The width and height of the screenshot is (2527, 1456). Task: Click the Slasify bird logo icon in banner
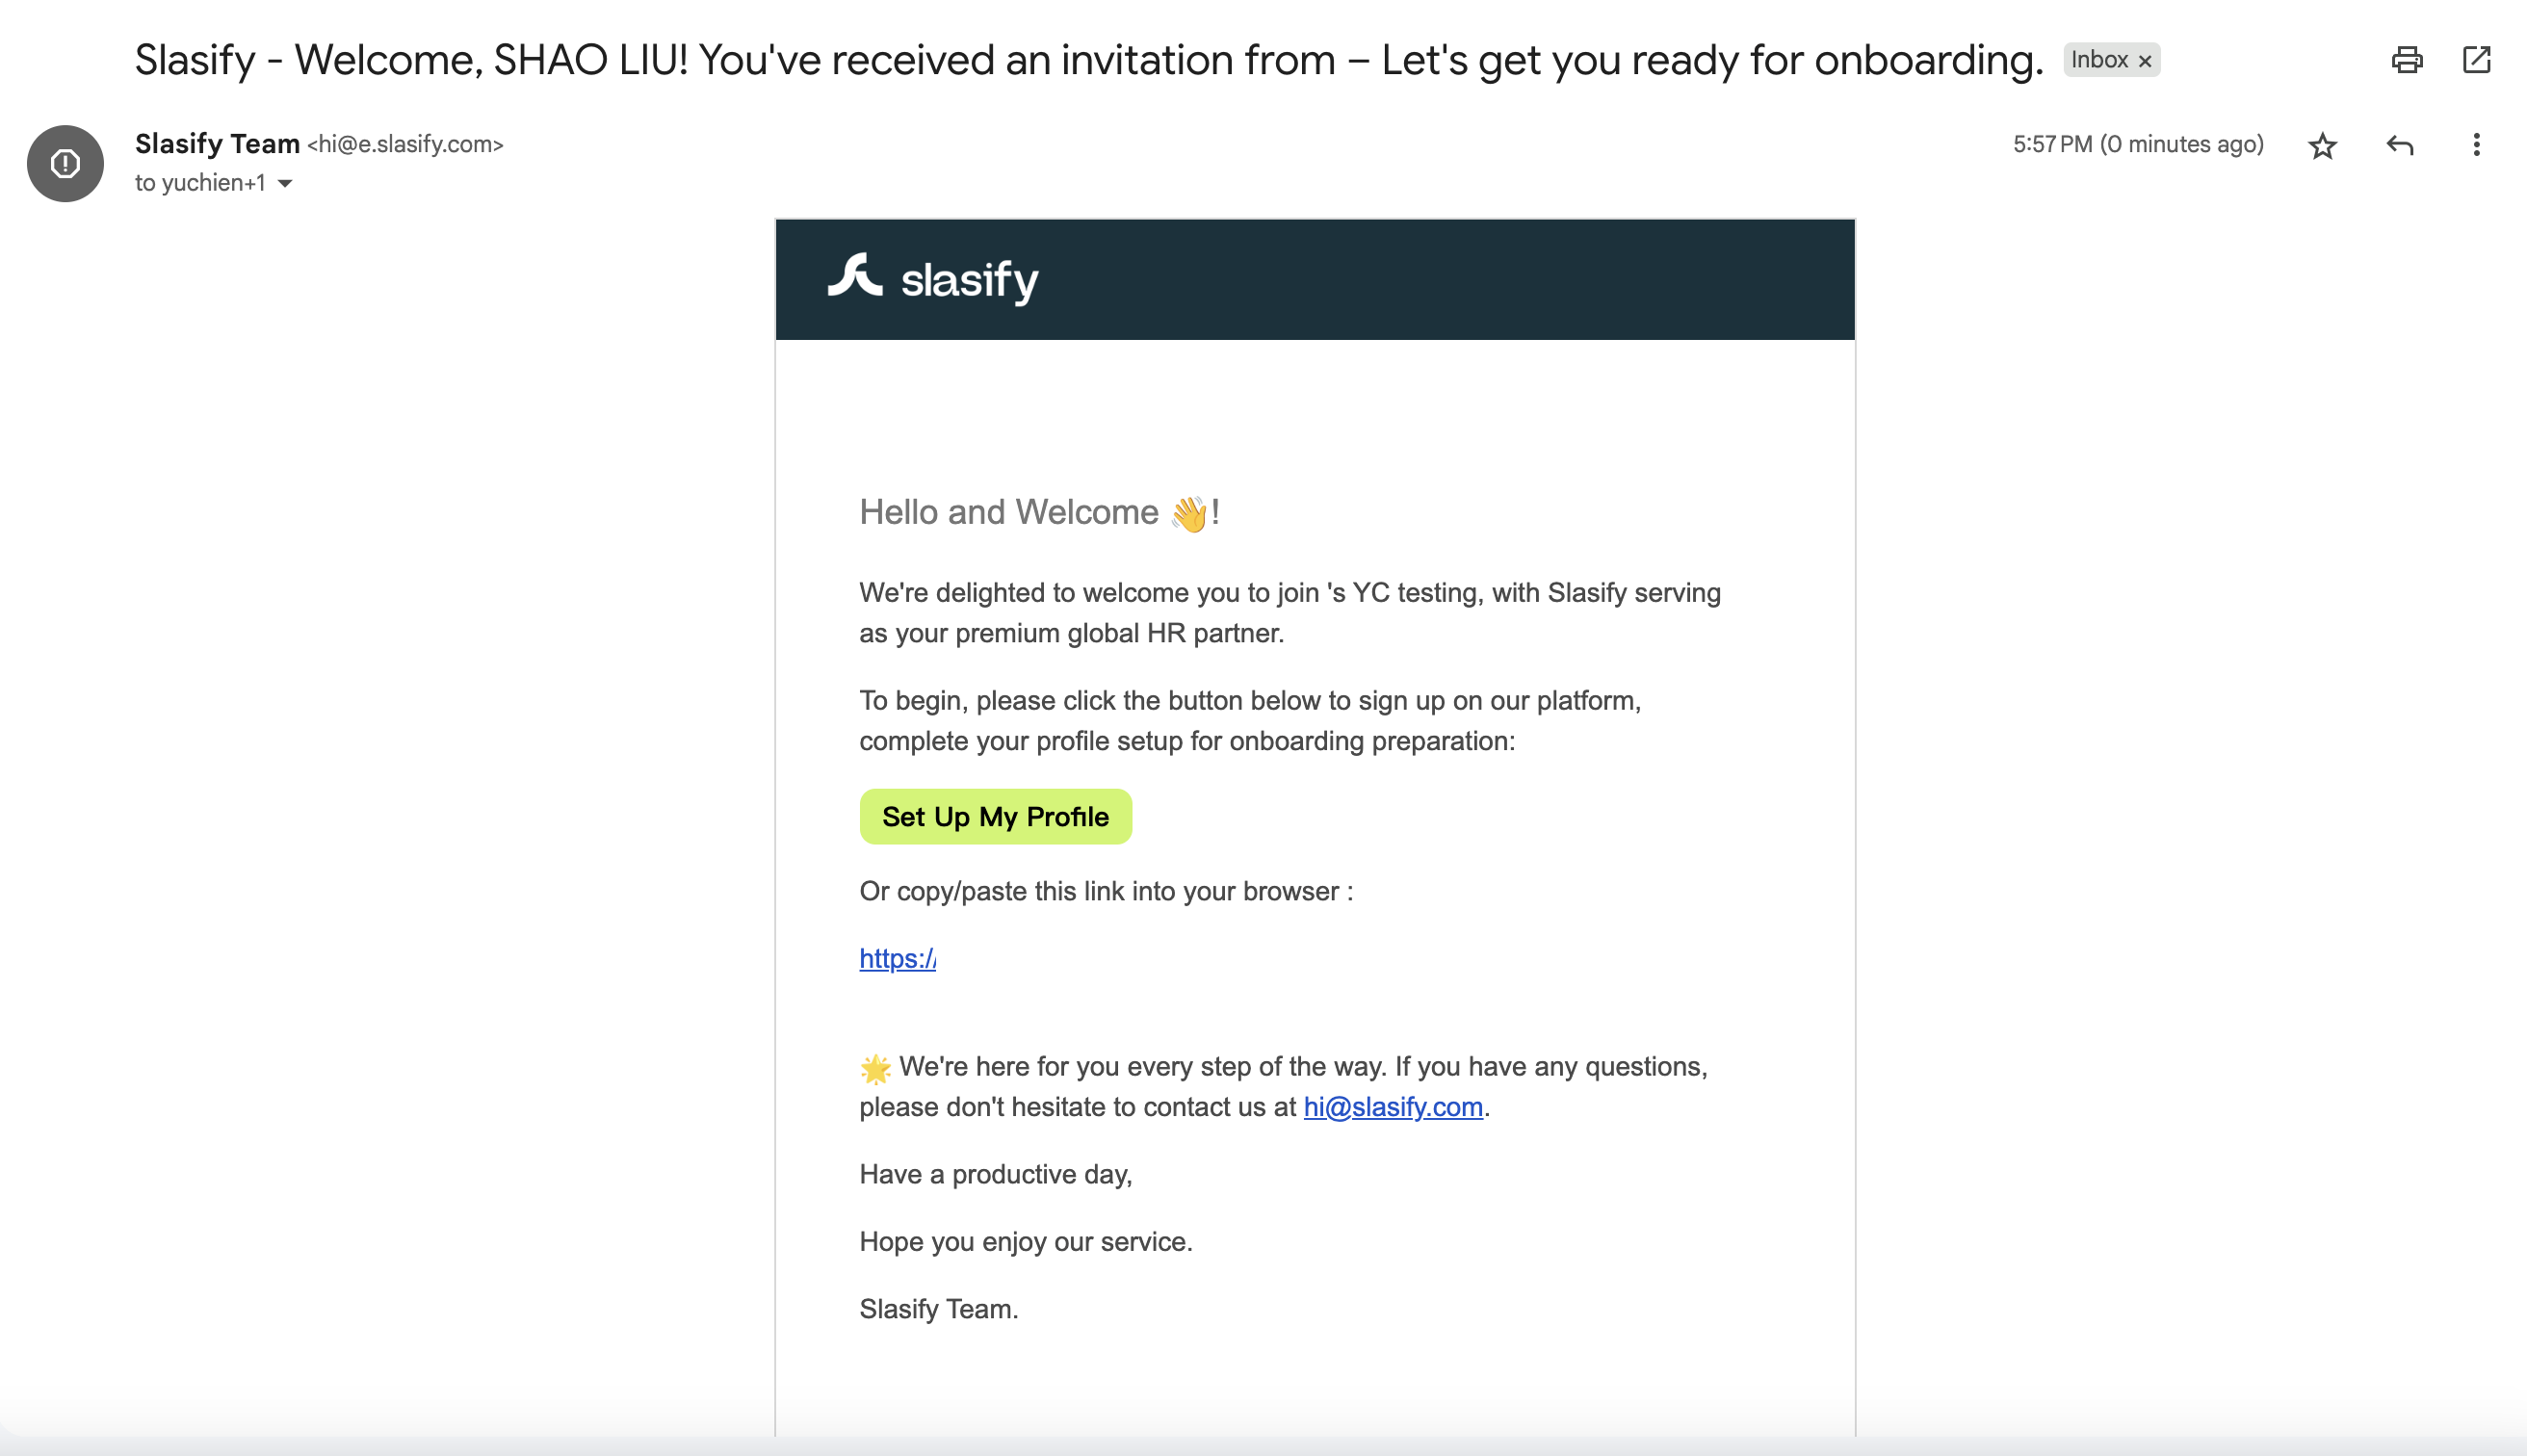(855, 275)
